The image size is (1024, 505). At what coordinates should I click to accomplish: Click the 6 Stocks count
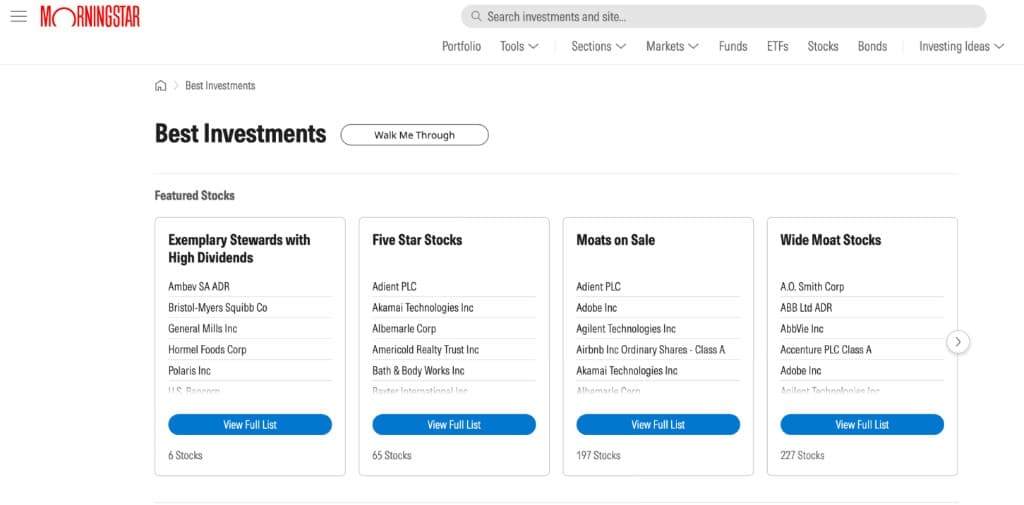185,455
